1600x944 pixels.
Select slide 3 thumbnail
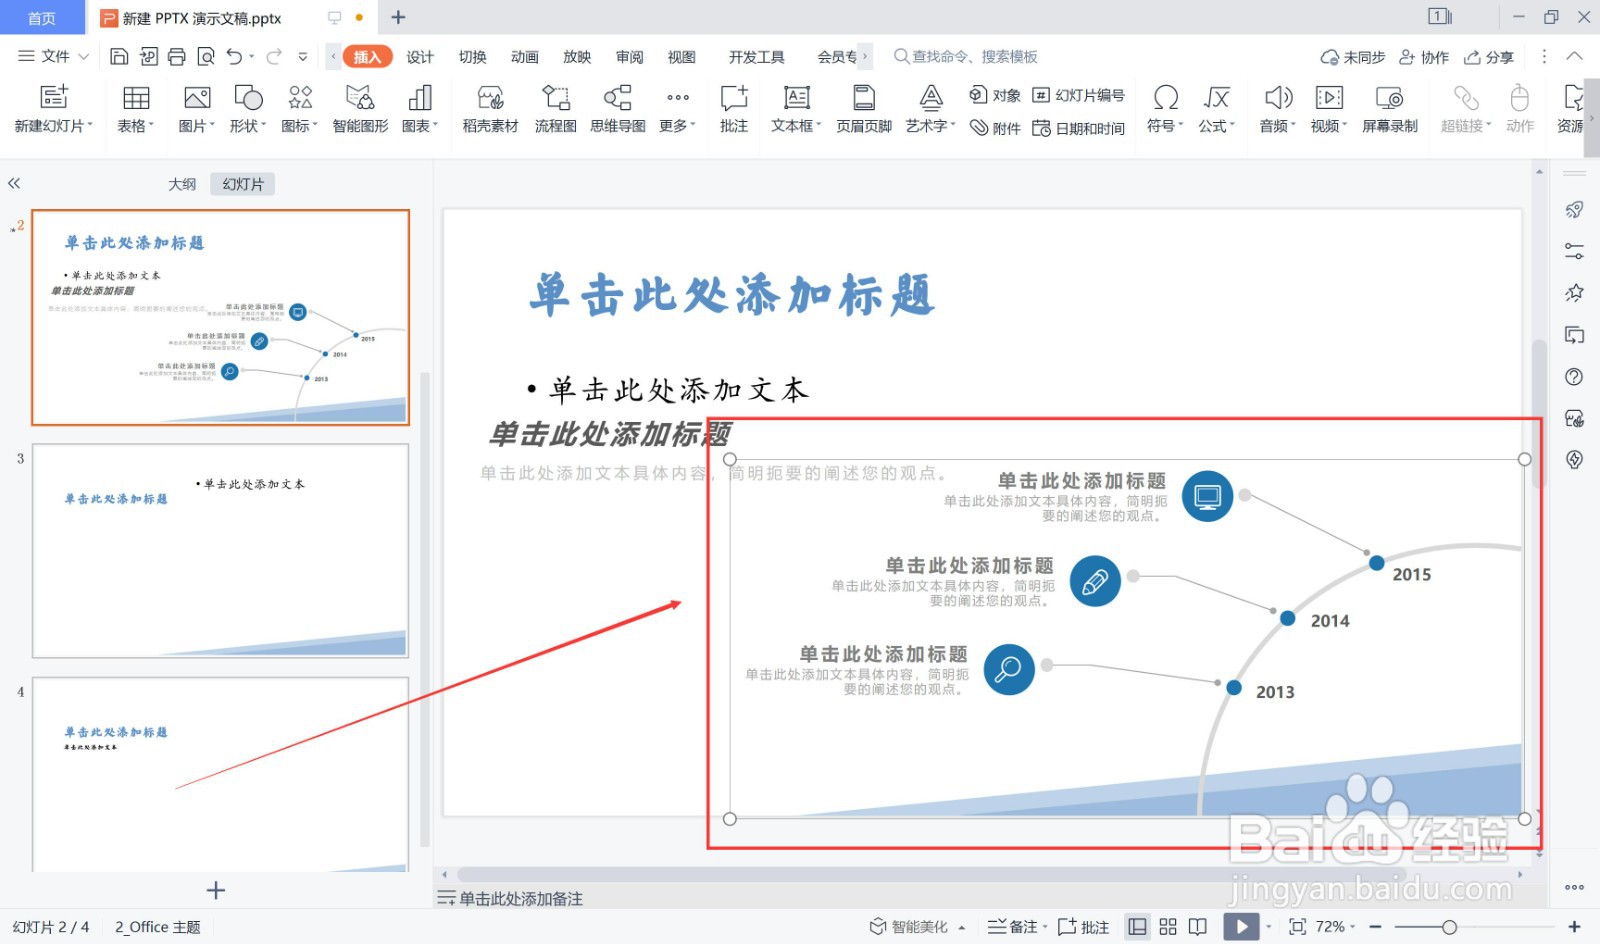pos(220,551)
